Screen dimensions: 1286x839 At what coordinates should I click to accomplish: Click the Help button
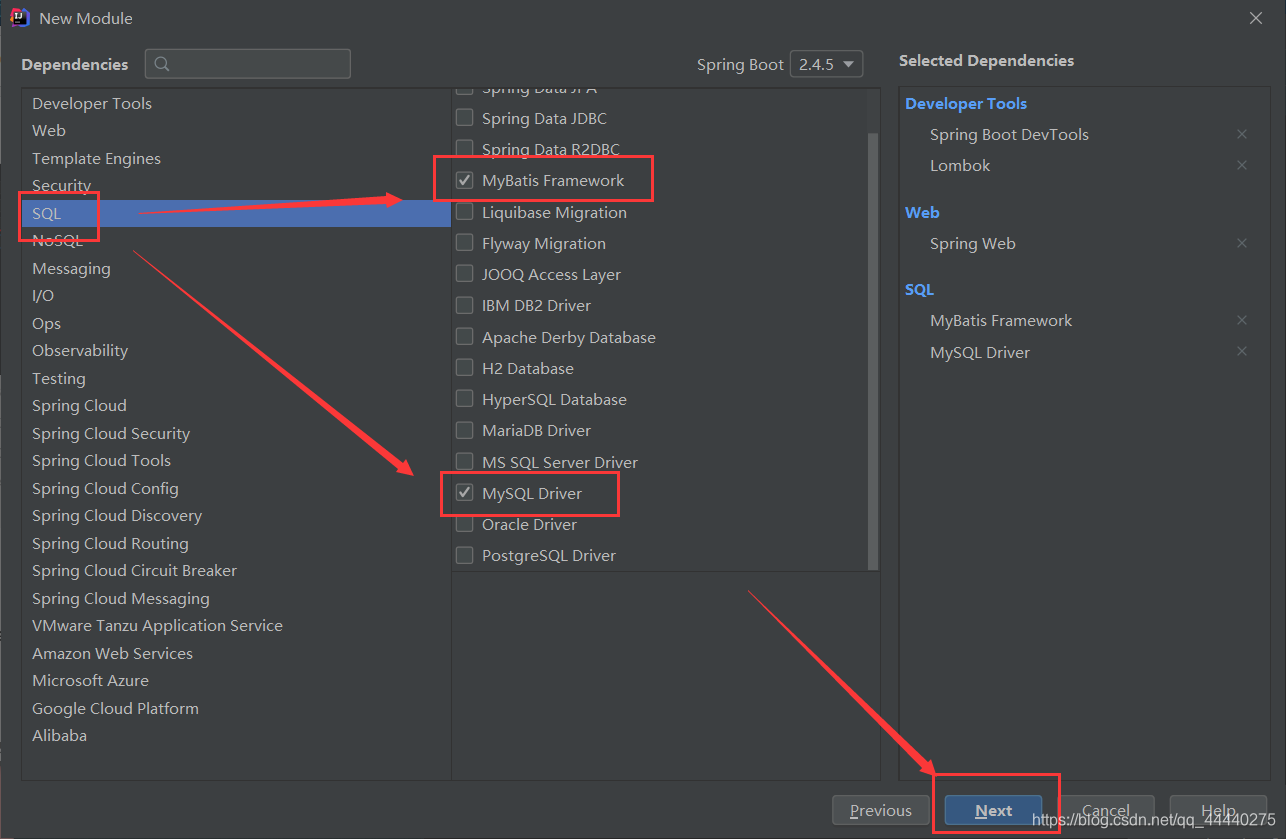point(1219,810)
